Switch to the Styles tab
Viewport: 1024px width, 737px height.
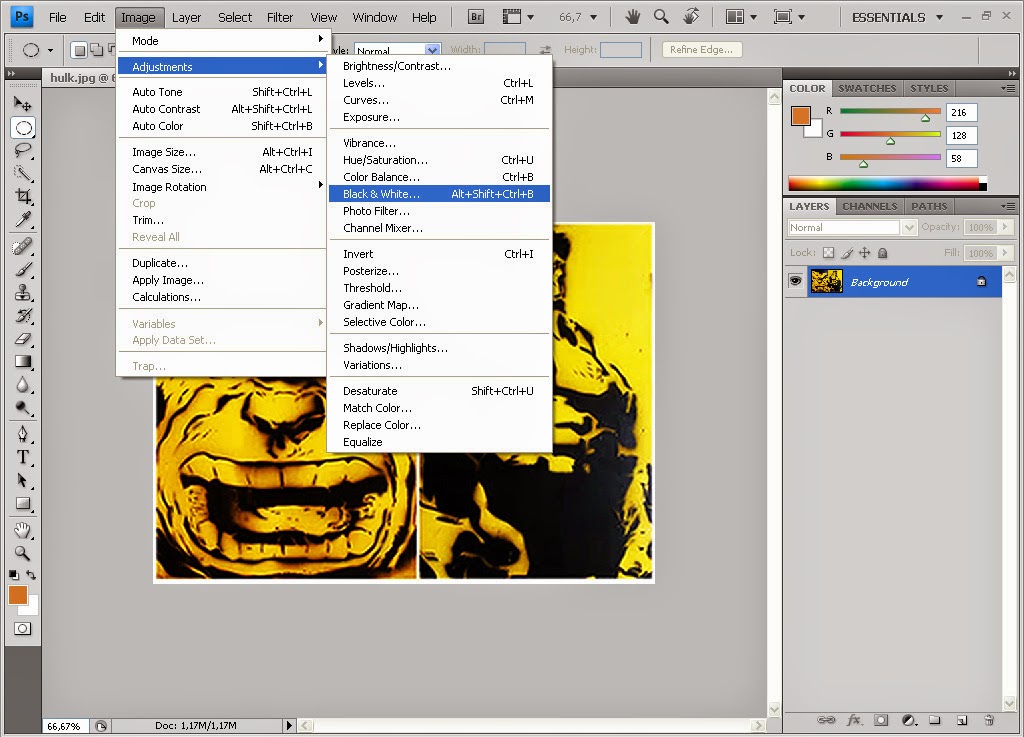[x=929, y=88]
